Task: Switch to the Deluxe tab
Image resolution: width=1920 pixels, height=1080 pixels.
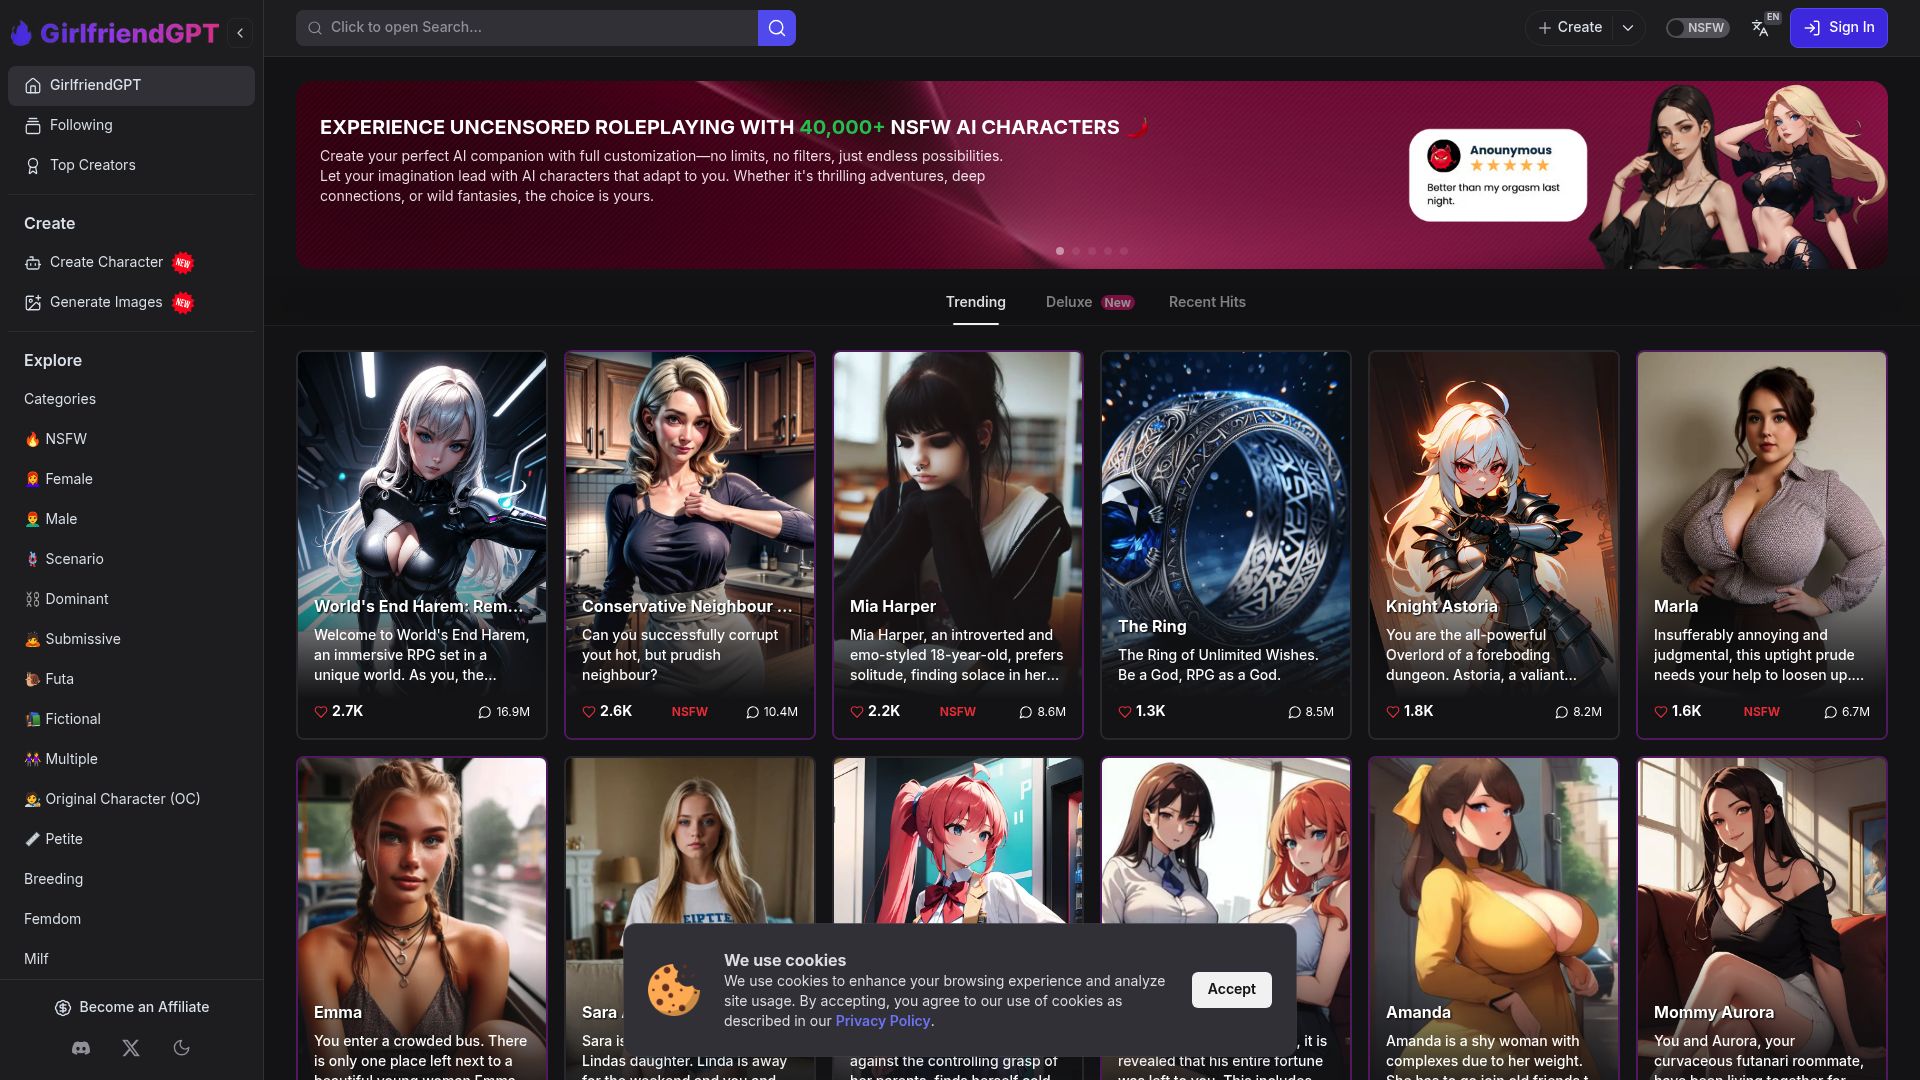Action: pos(1089,302)
